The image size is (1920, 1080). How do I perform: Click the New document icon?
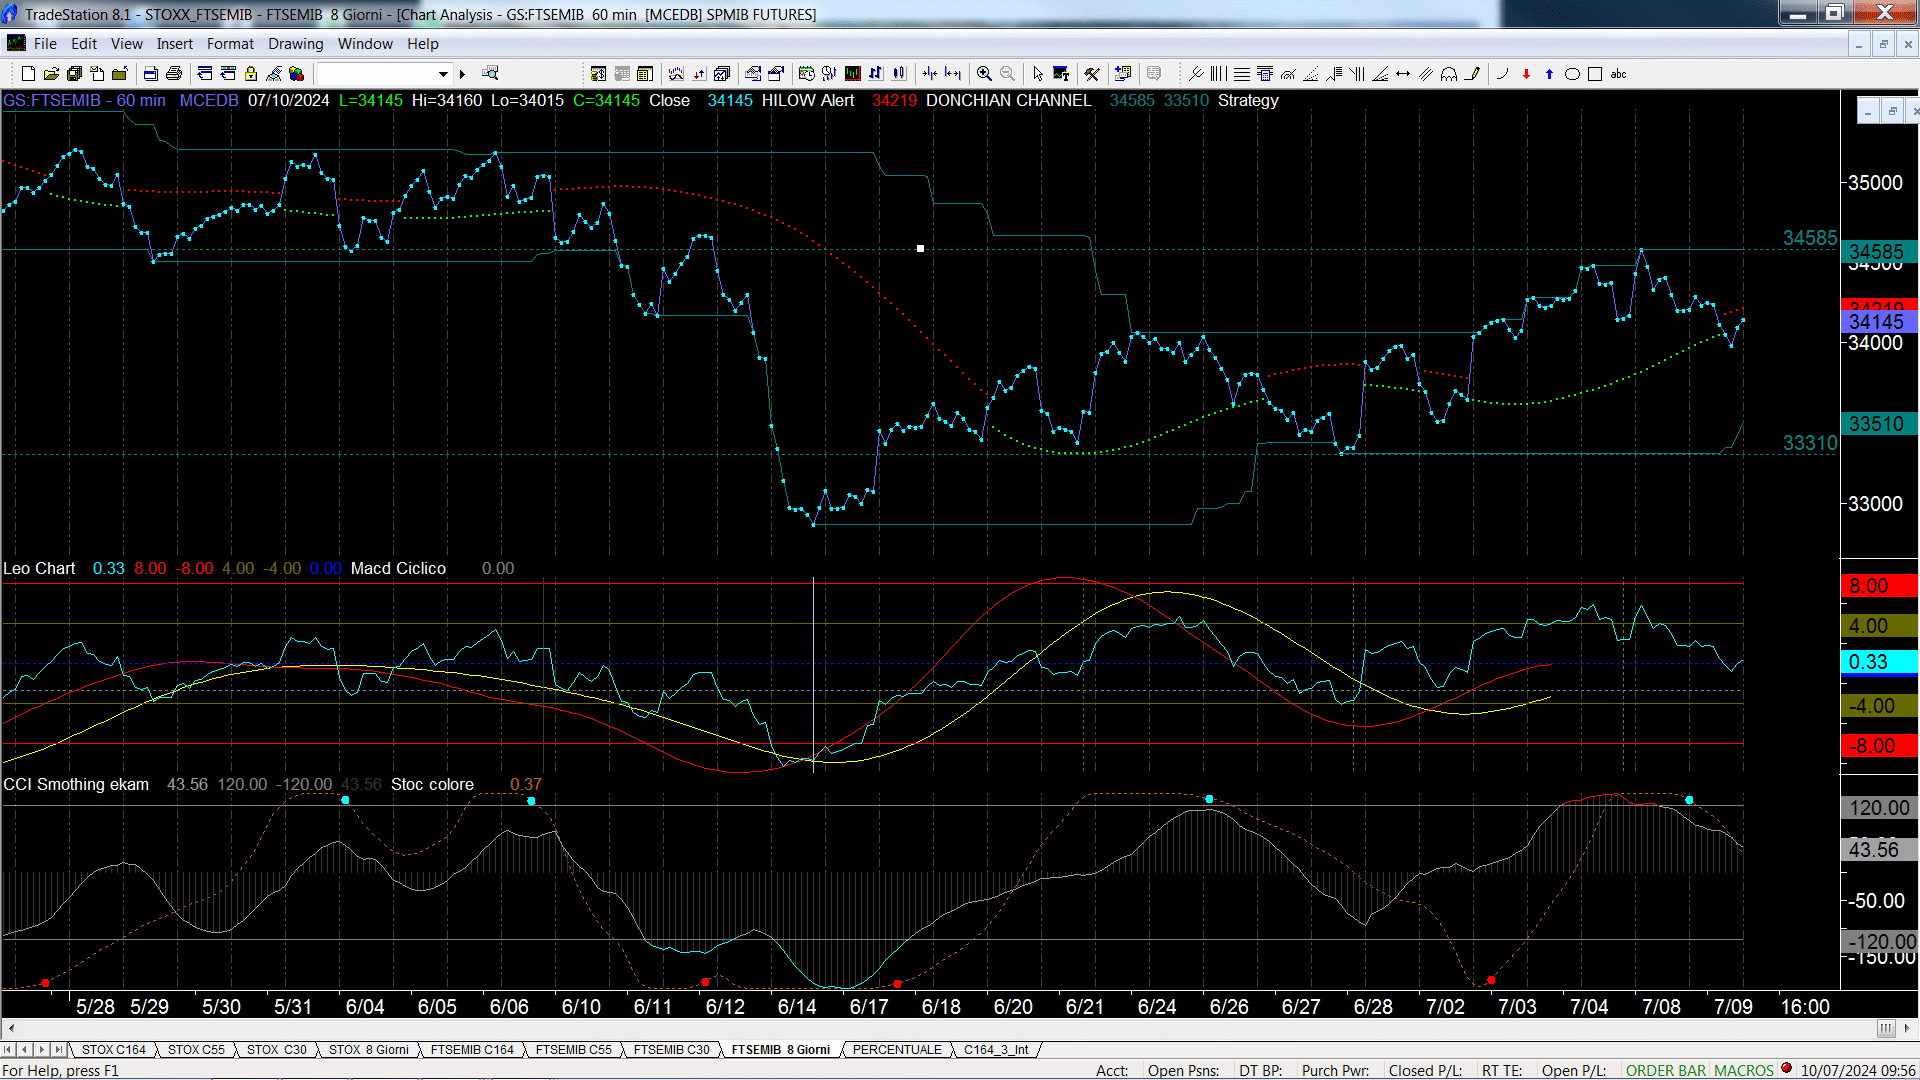click(28, 74)
